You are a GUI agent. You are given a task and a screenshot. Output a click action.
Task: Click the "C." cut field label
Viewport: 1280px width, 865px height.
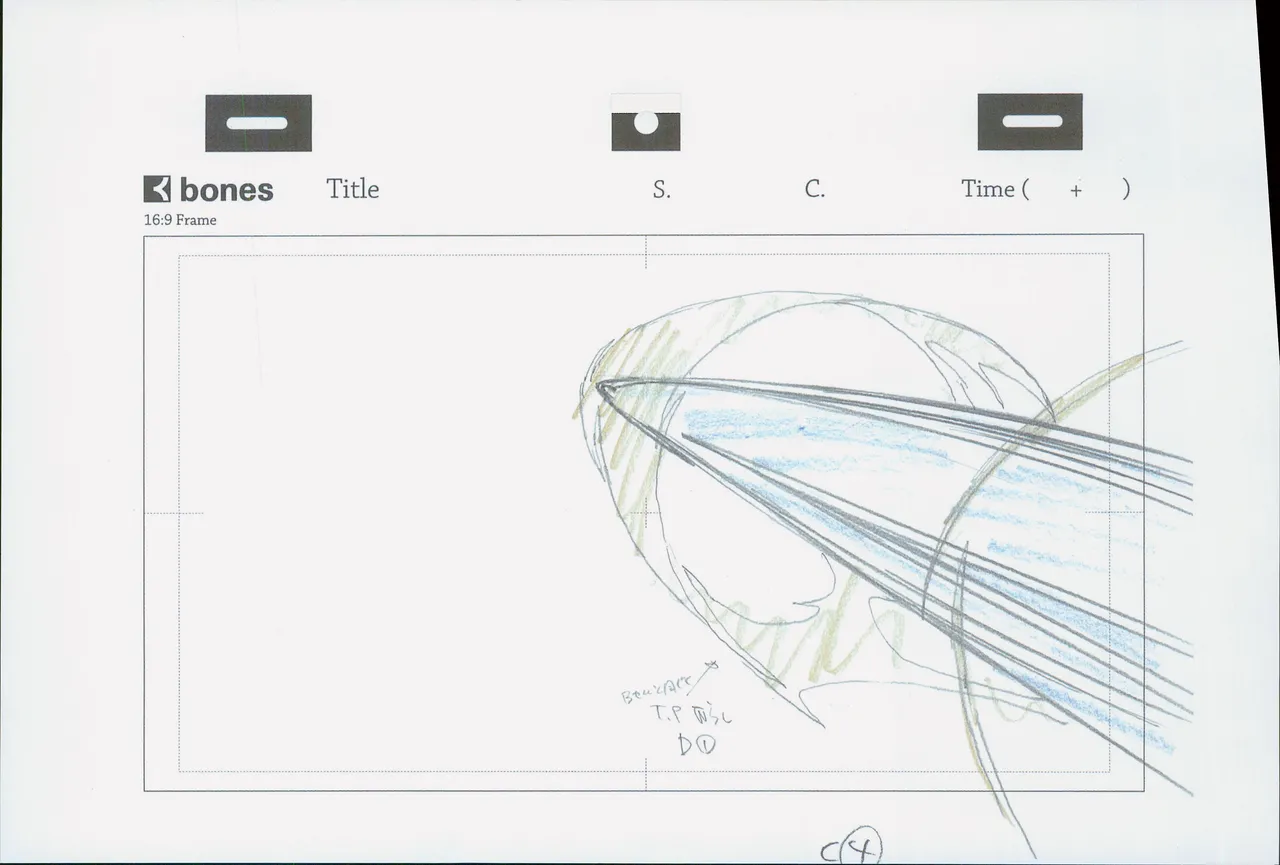(815, 190)
